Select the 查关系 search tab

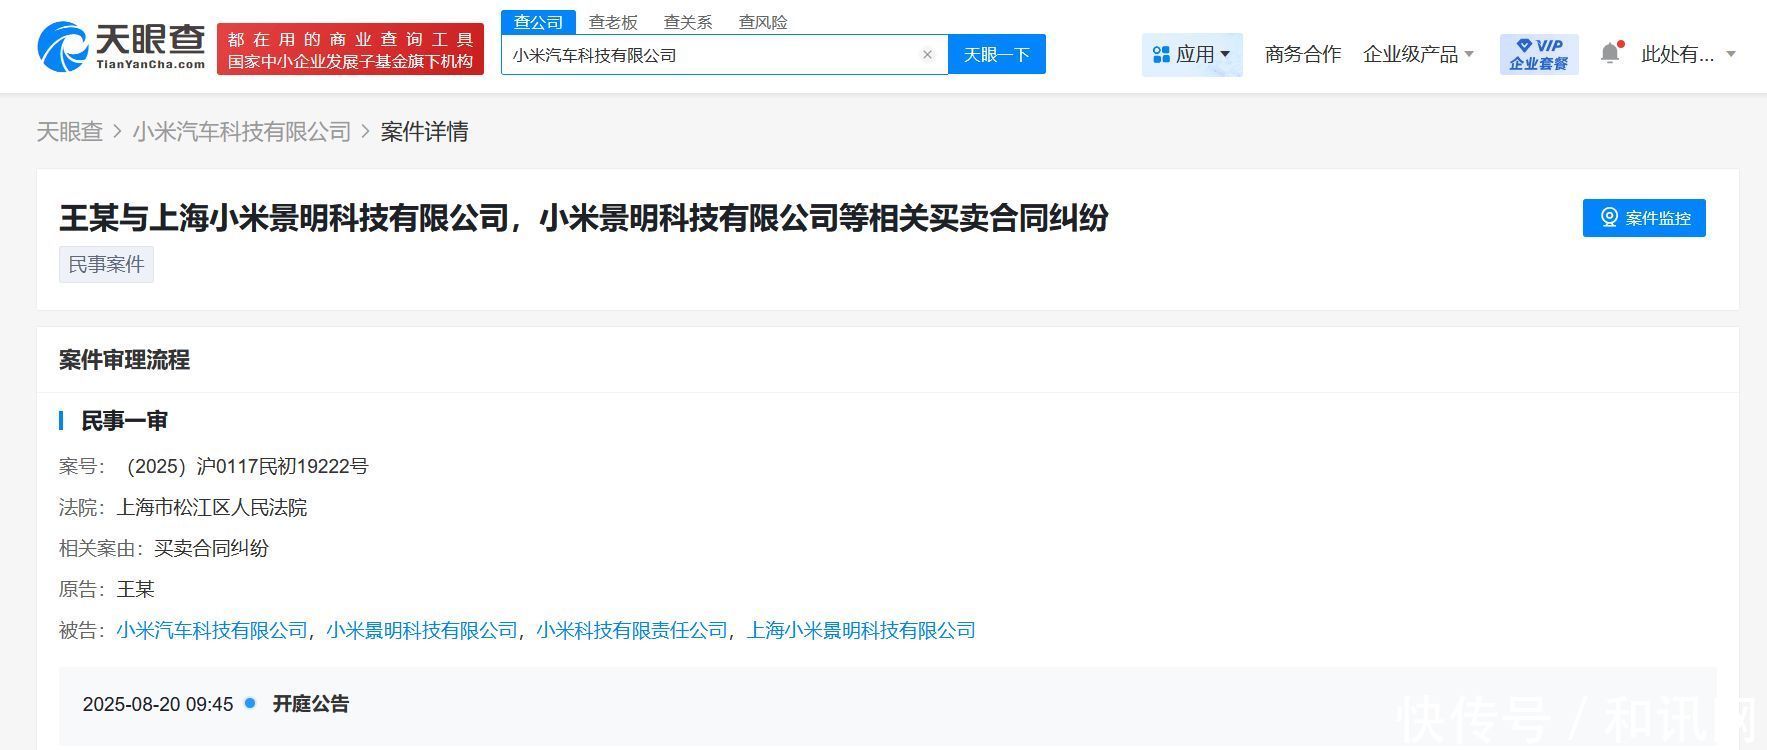click(688, 22)
